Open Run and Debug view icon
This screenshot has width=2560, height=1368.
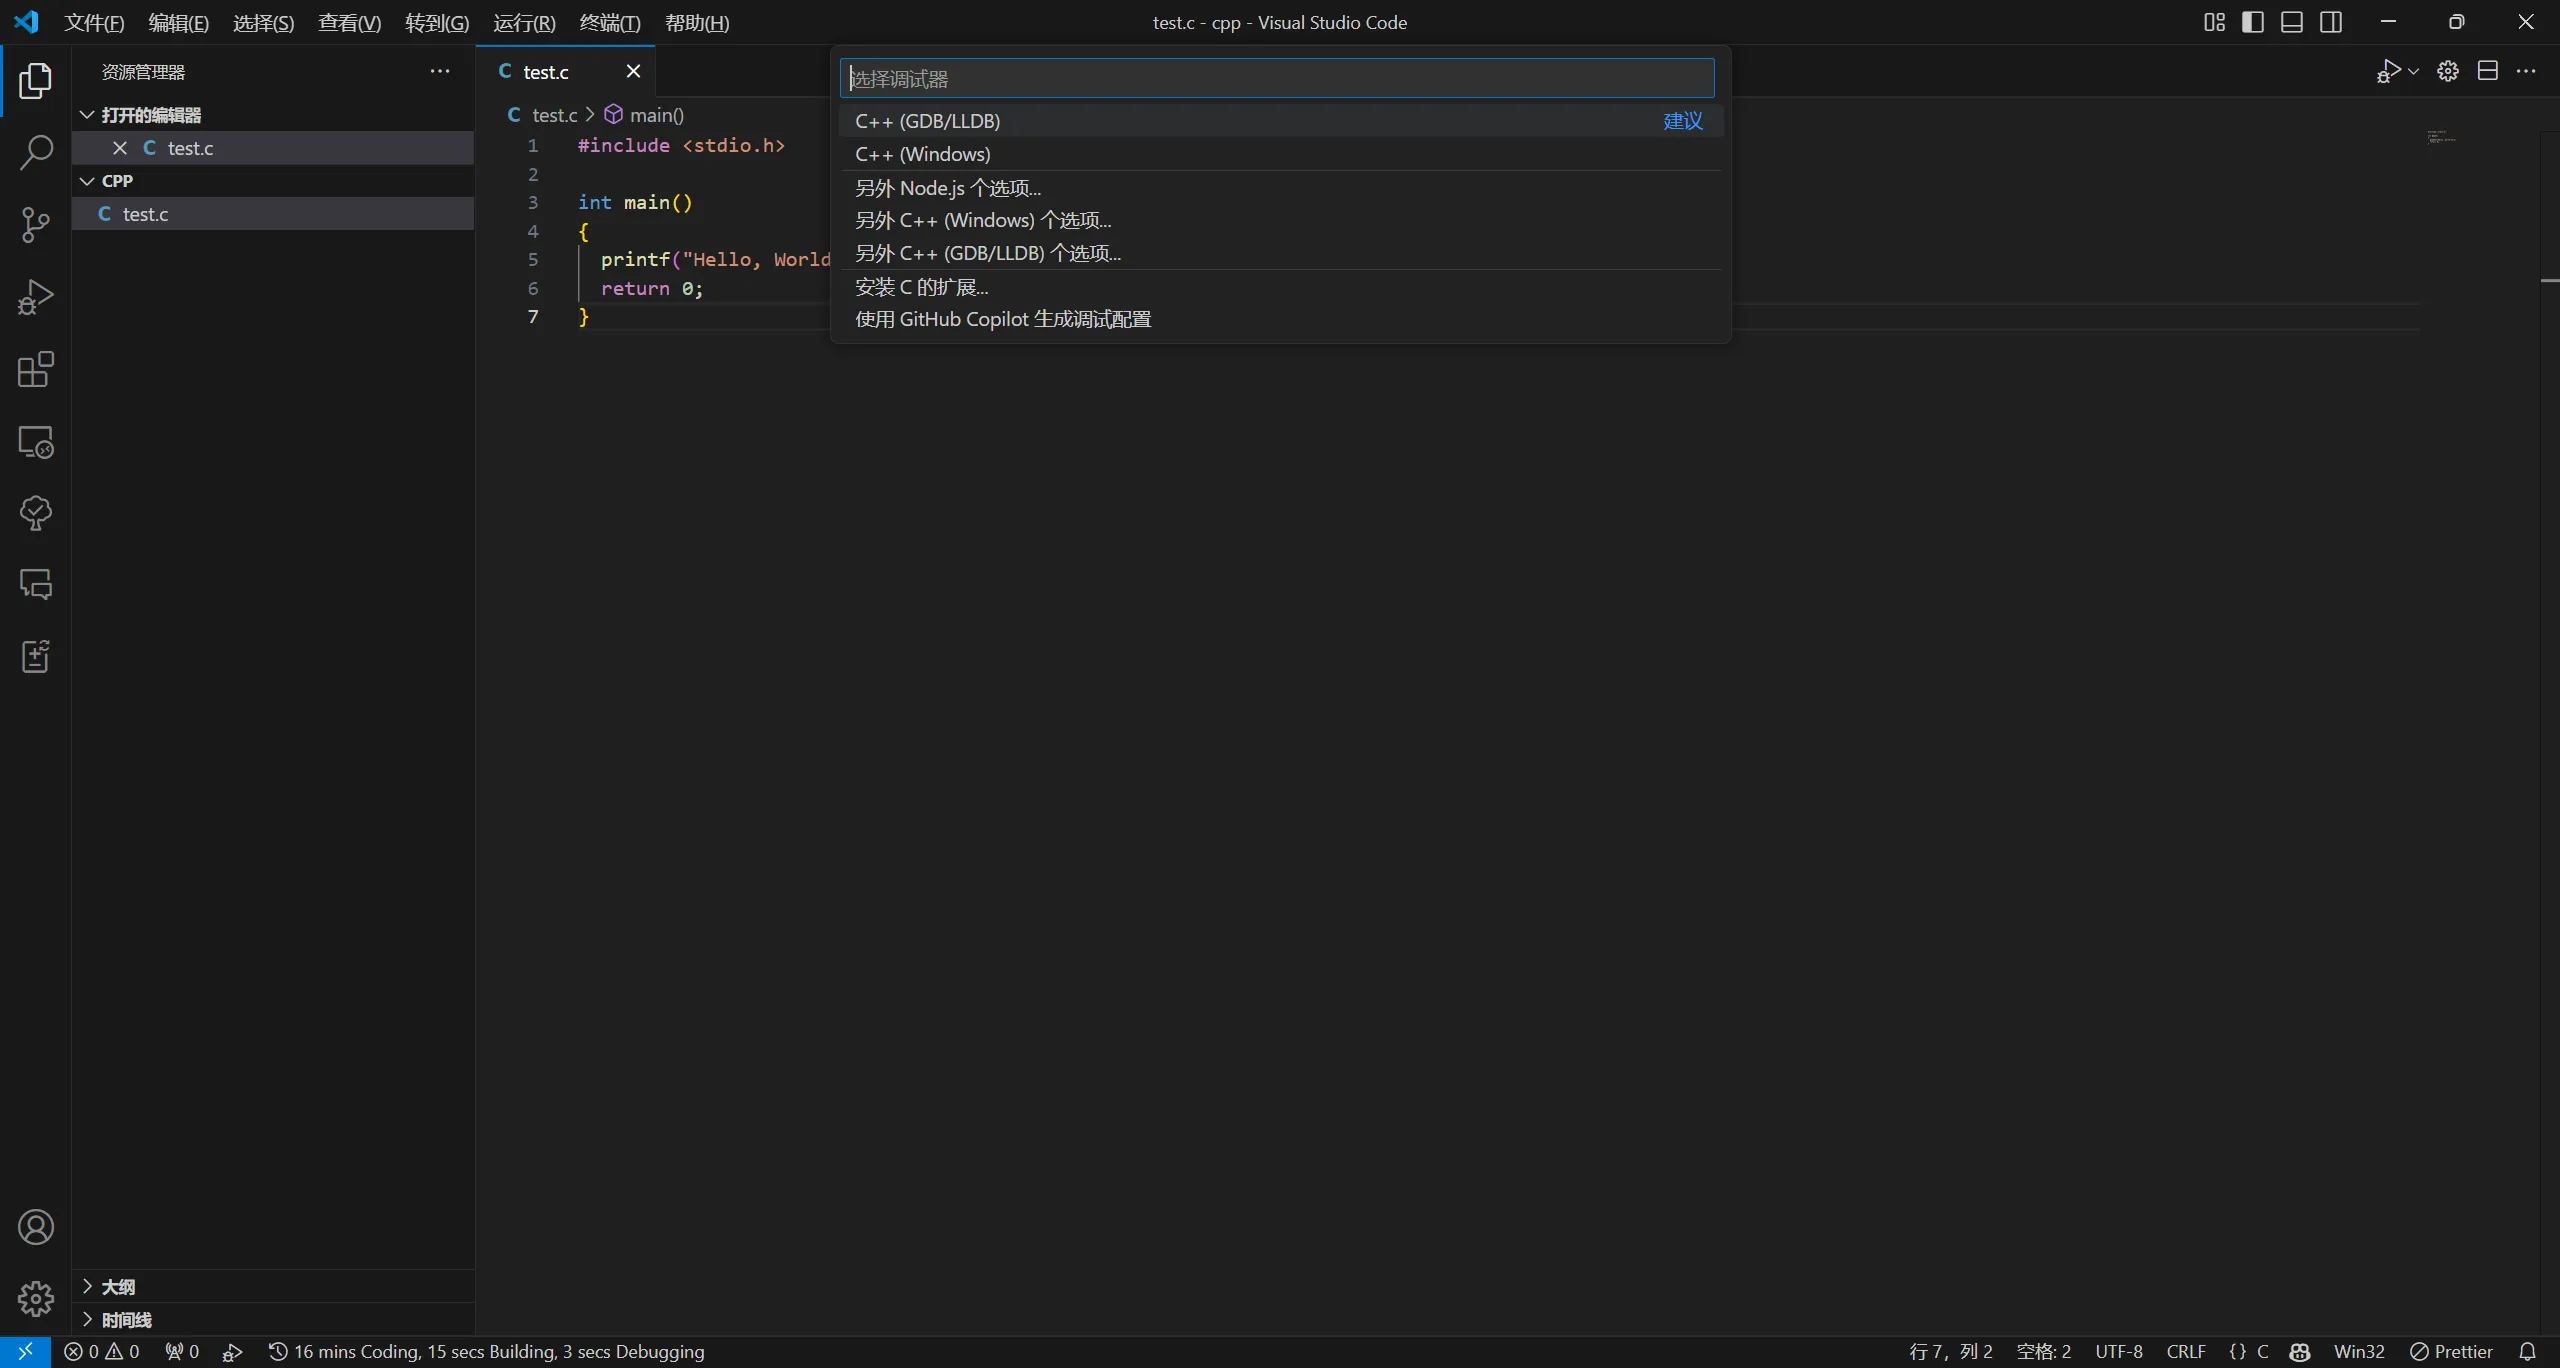tap(36, 297)
